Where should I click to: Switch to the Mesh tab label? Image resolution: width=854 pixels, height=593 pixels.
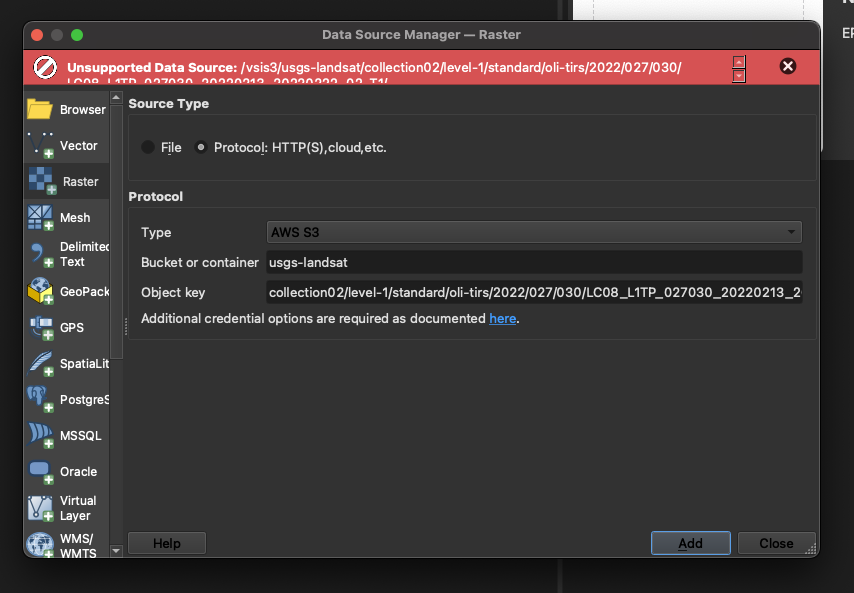75,217
